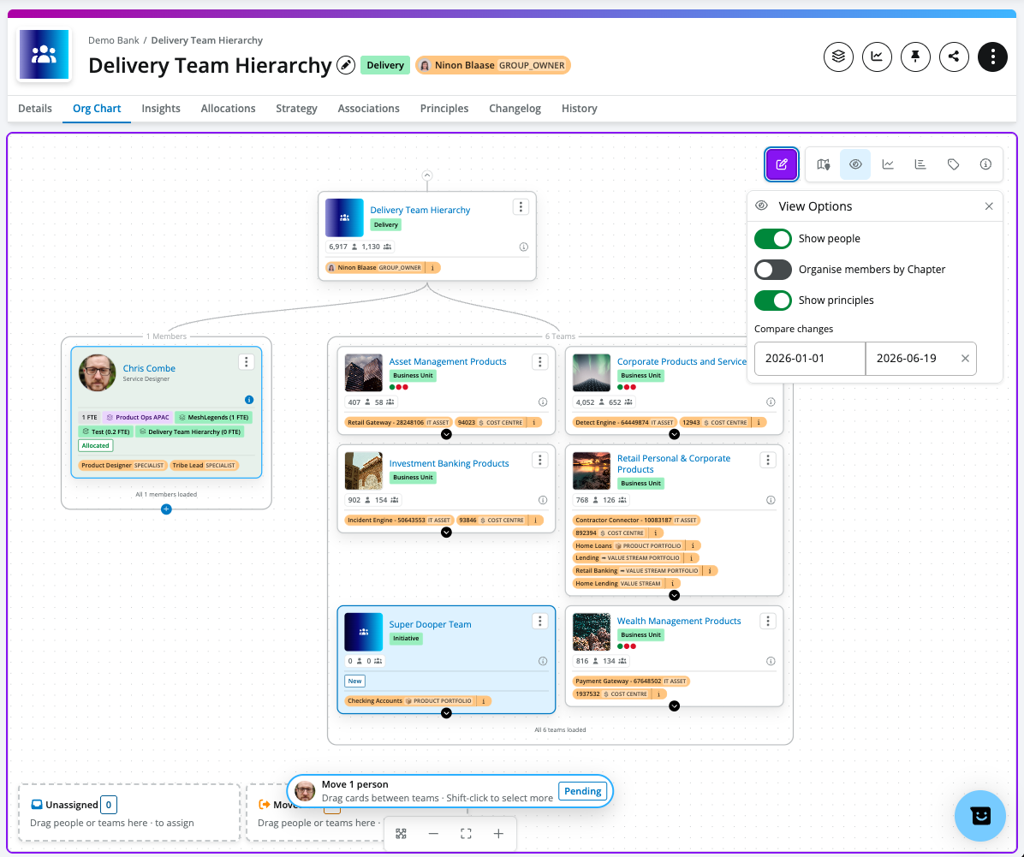The height and width of the screenshot is (857, 1024).
Task: Clear the compare changes date range
Action: pyautogui.click(x=965, y=358)
